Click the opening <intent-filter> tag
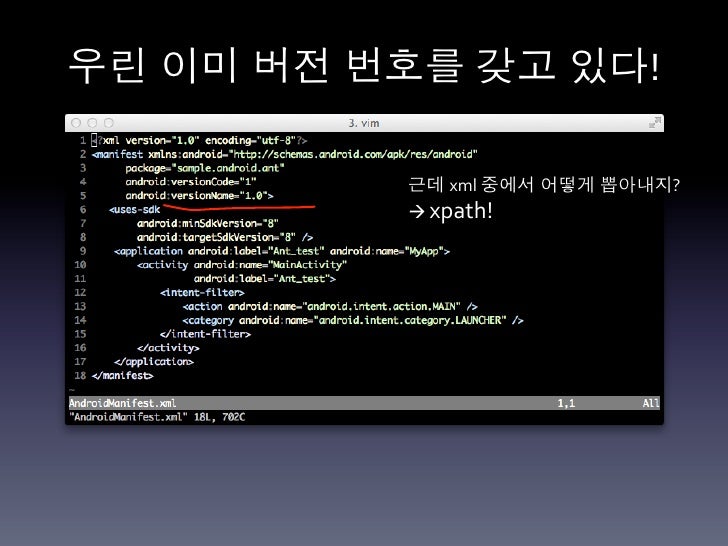This screenshot has width=728, height=546. click(x=202, y=292)
